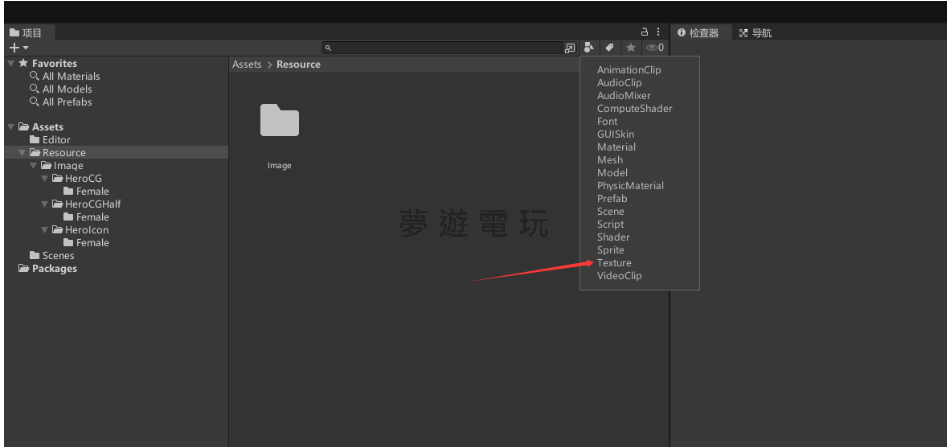Select All Prefabs under Favorites
This screenshot has width=947, height=447.
click(x=66, y=102)
